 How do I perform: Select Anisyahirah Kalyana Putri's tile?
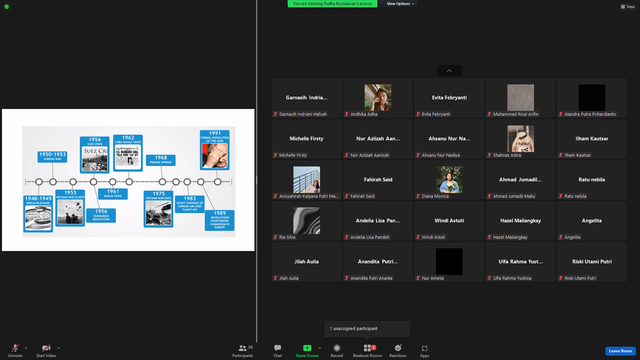pos(307,180)
